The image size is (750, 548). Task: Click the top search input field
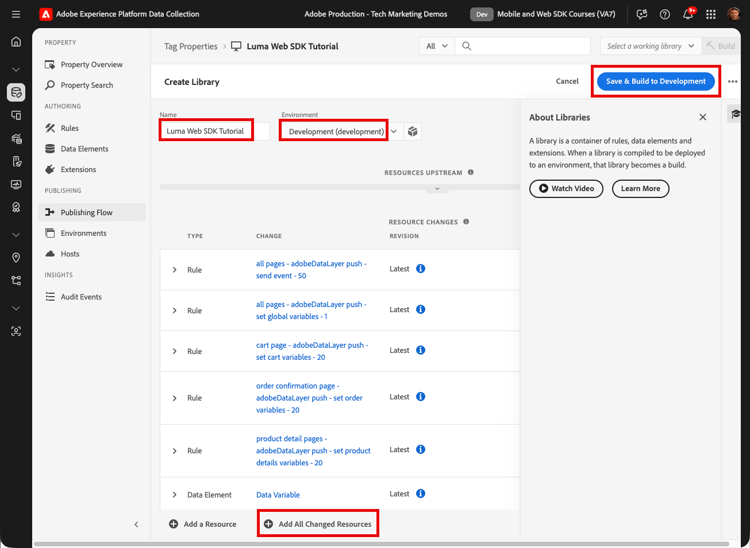[x=523, y=46]
